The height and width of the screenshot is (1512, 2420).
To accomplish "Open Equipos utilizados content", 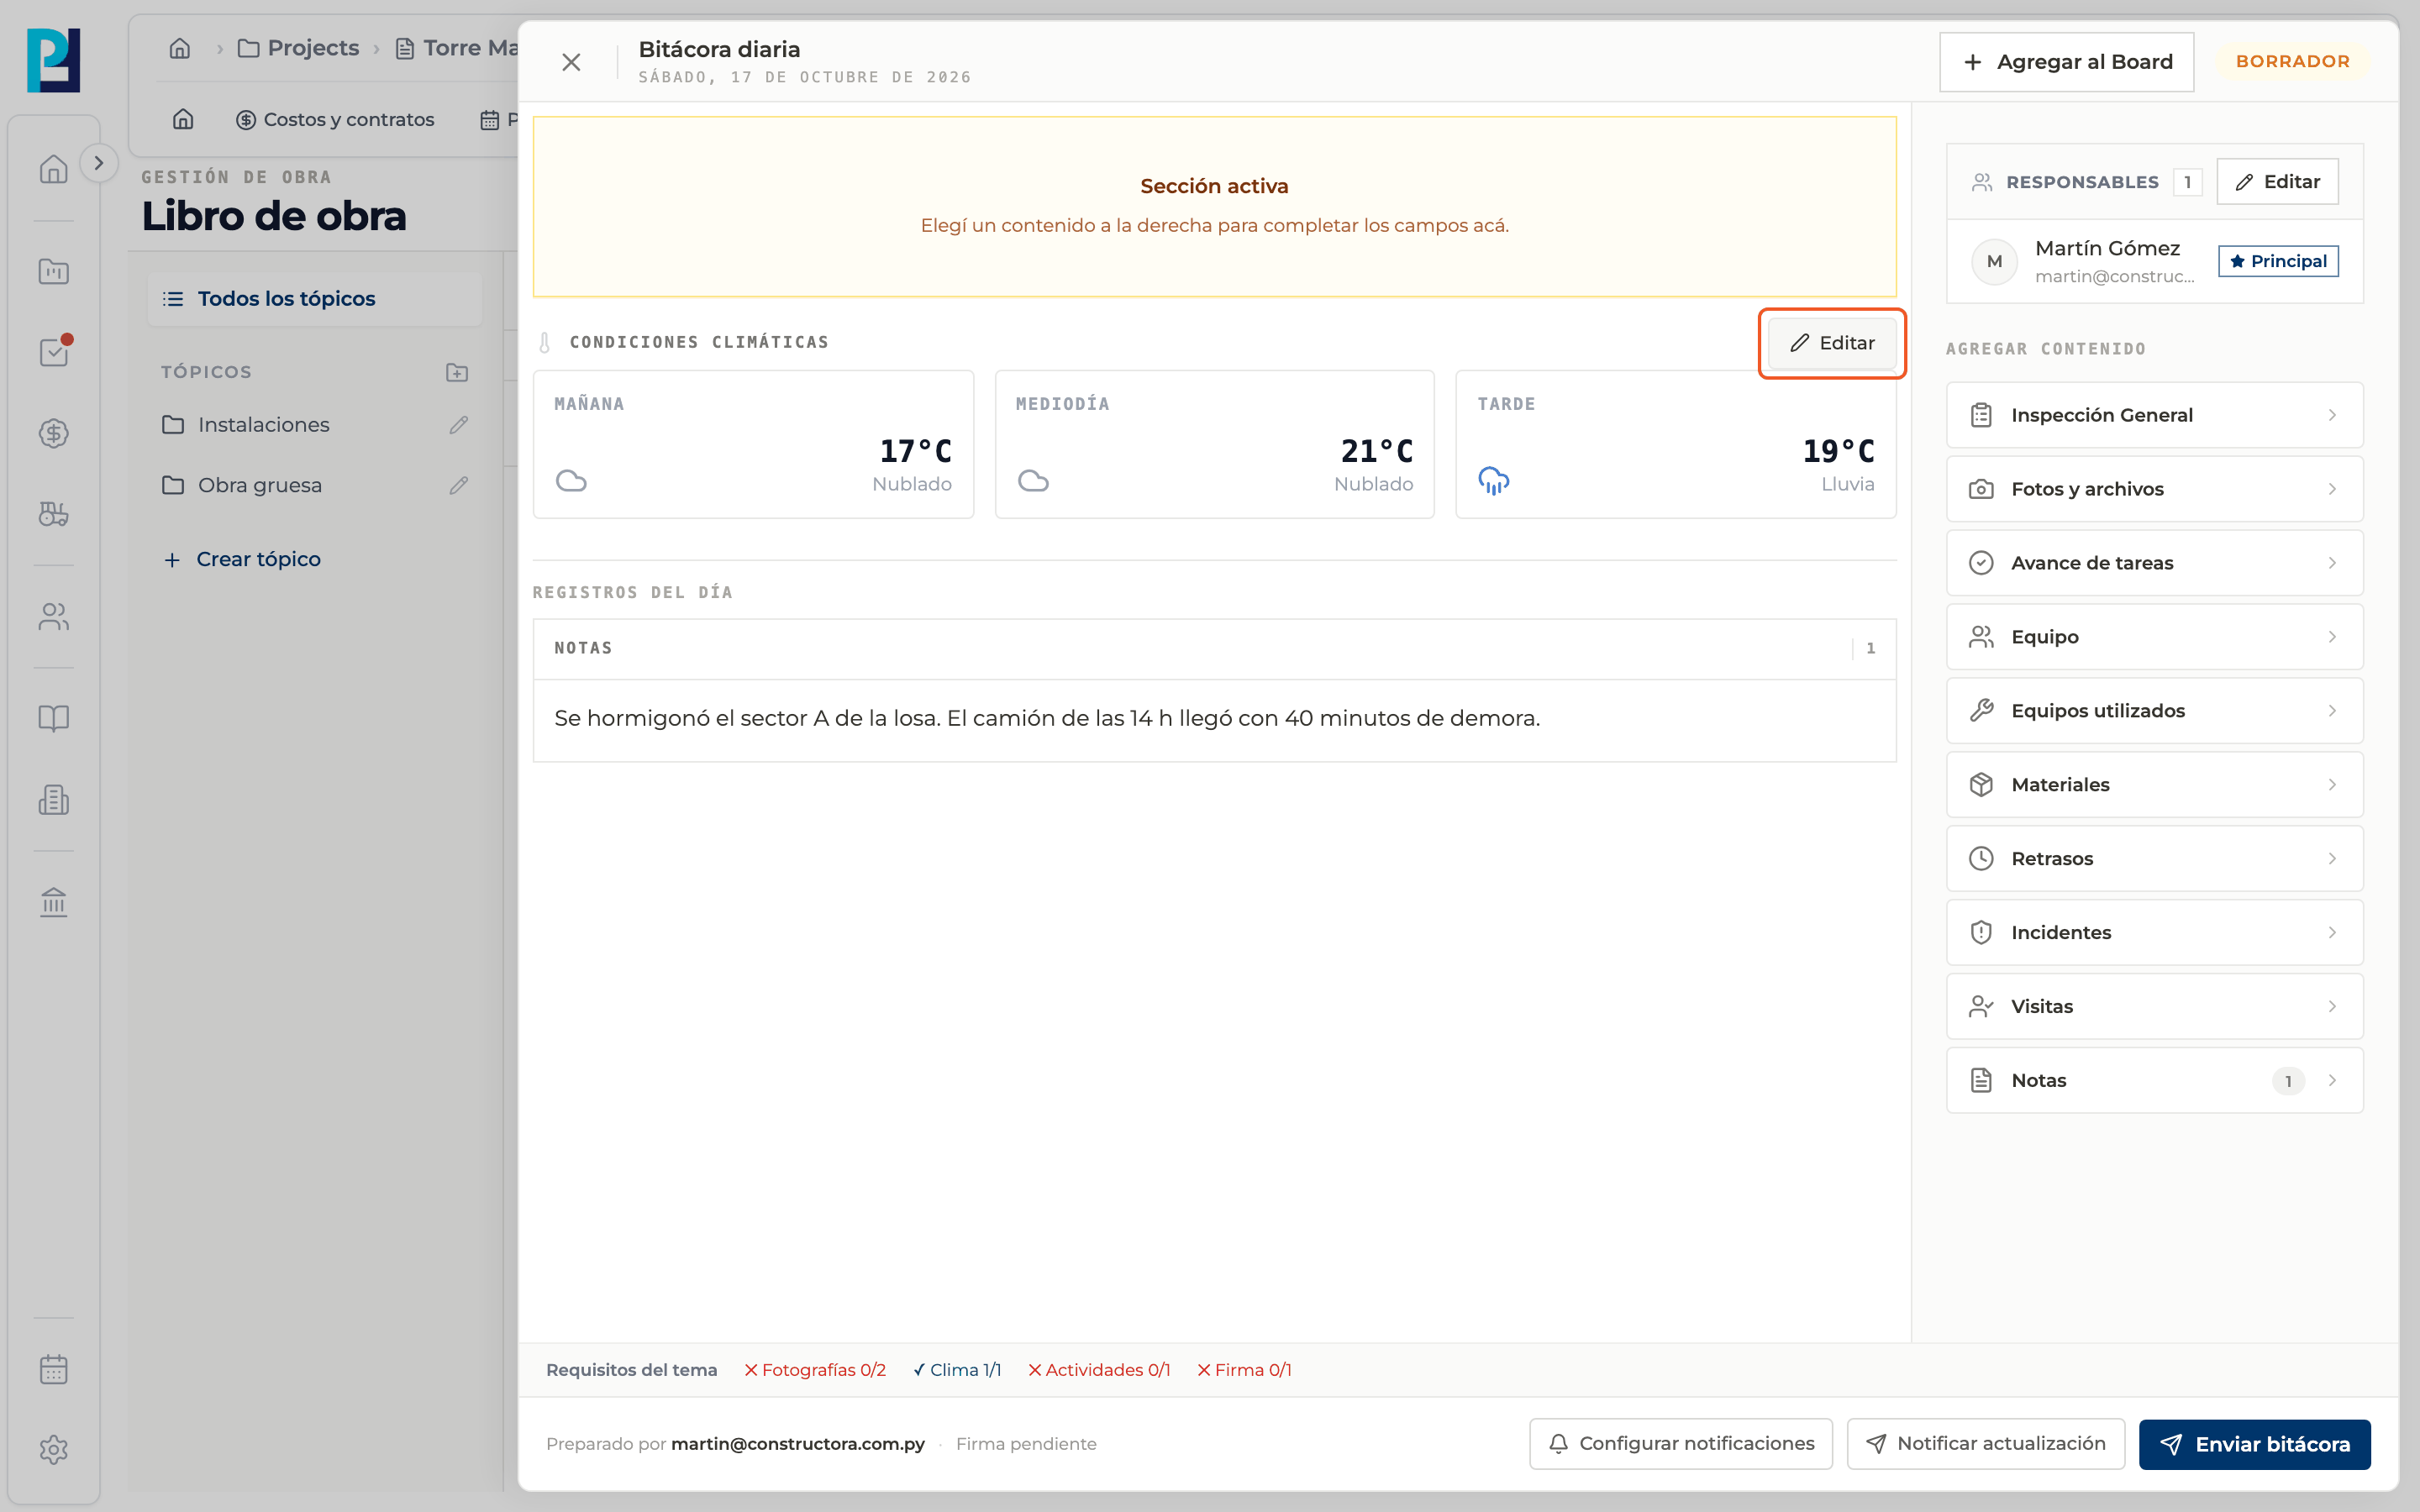I will [x=2154, y=711].
